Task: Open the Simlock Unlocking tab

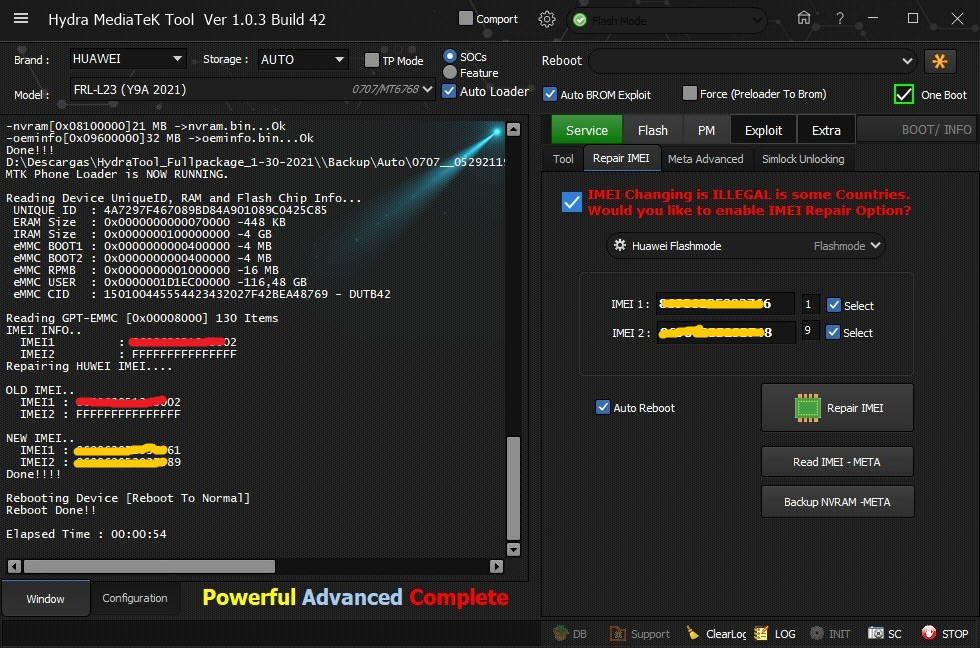Action: click(x=802, y=159)
